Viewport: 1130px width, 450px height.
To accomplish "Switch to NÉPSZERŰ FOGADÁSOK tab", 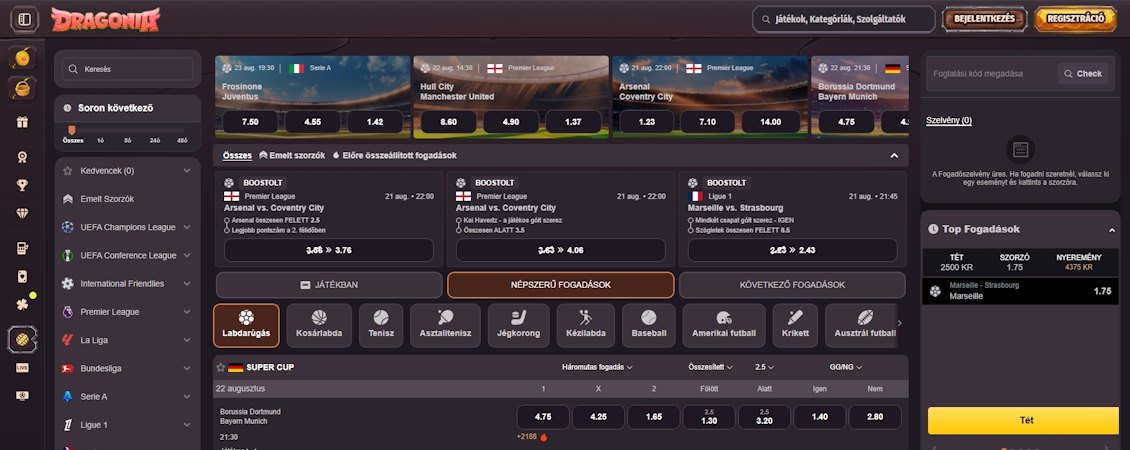I will 561,285.
